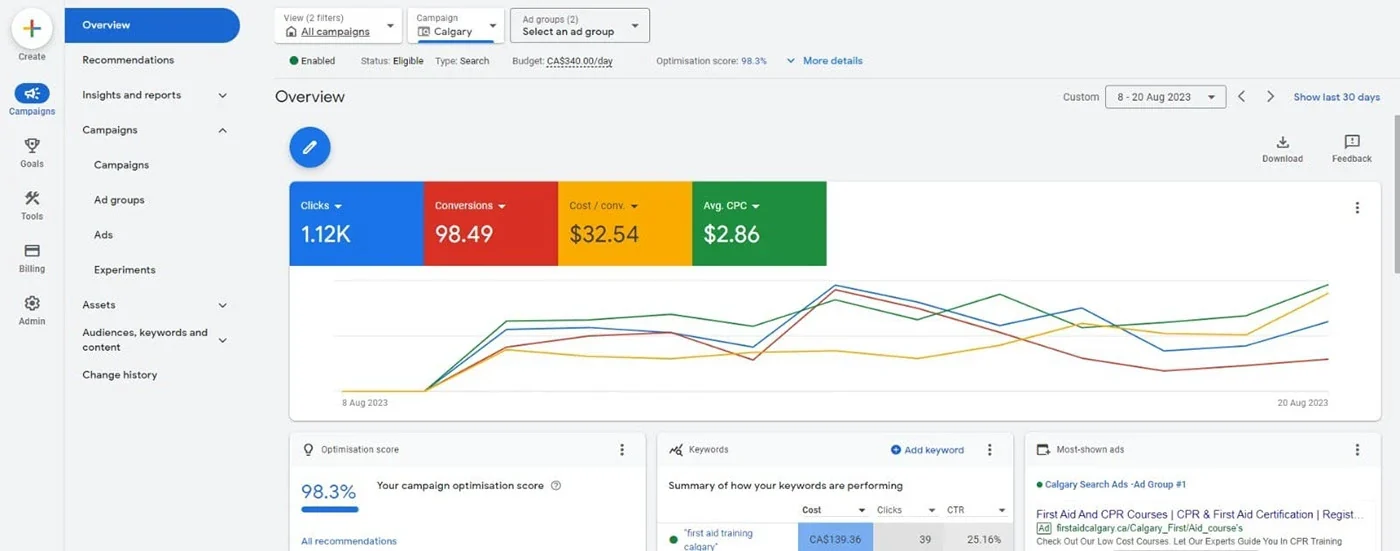Open Recommendations in the sidebar
The height and width of the screenshot is (551, 1400).
coord(128,60)
